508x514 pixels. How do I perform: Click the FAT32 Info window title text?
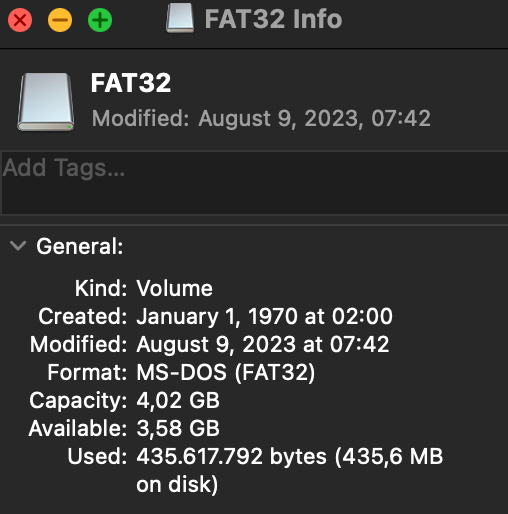(273, 19)
